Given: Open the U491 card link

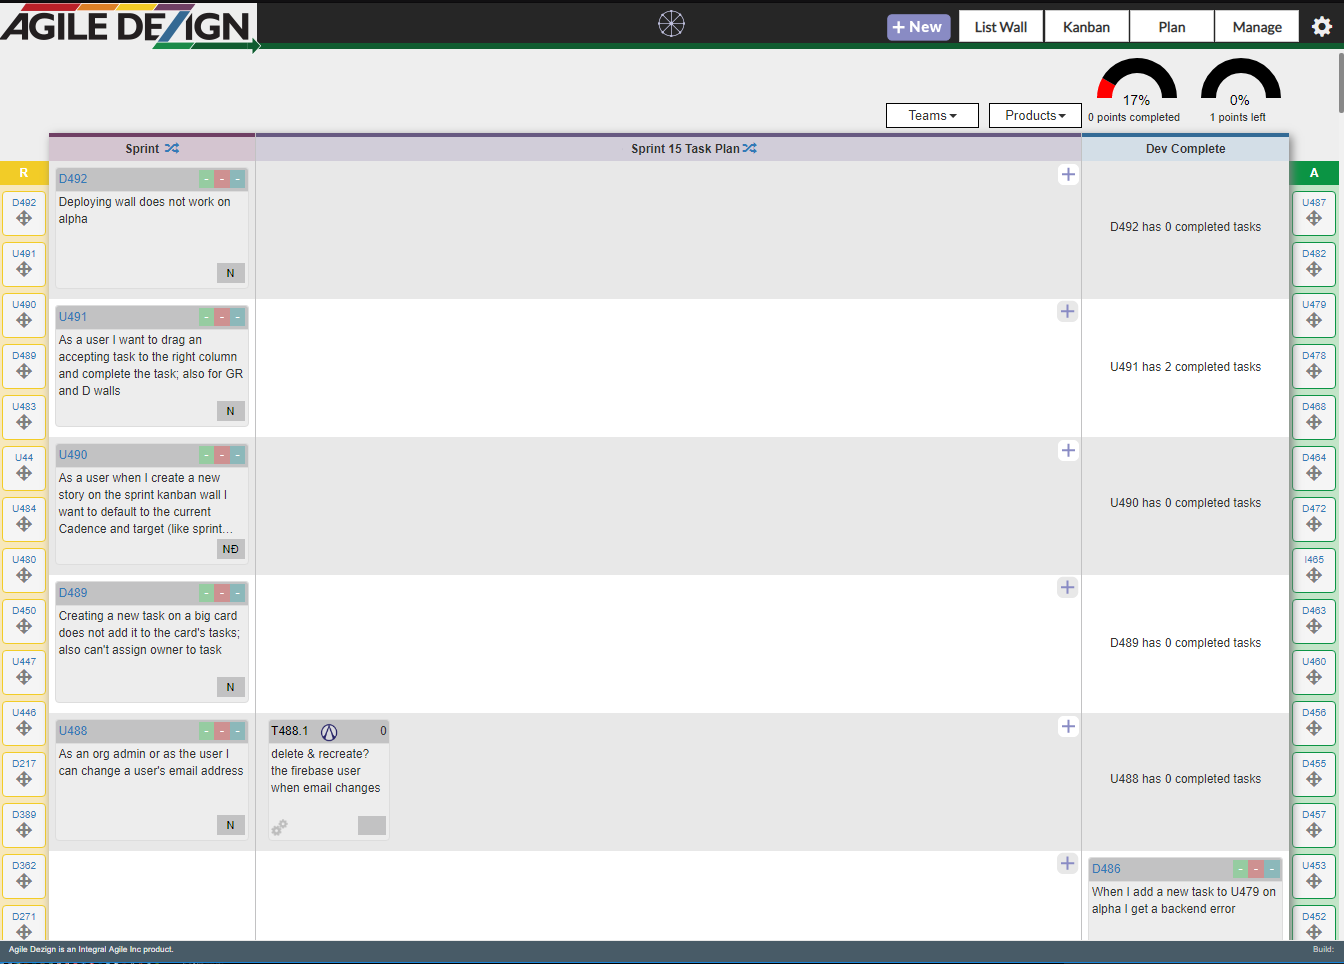Looking at the screenshot, I should 73,317.
